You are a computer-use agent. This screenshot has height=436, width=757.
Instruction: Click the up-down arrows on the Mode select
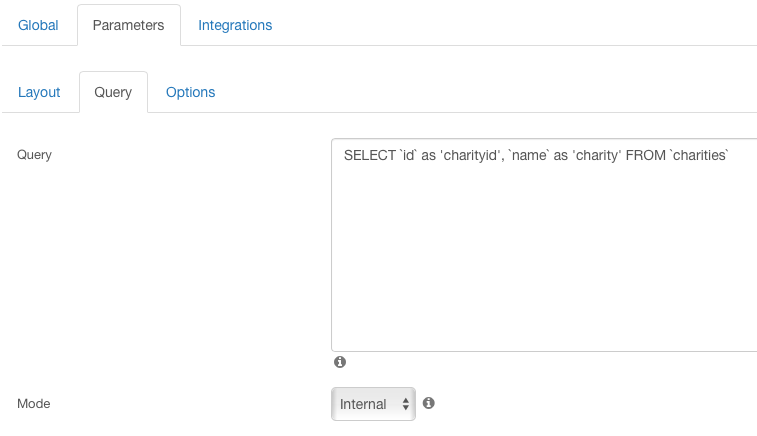coord(406,404)
